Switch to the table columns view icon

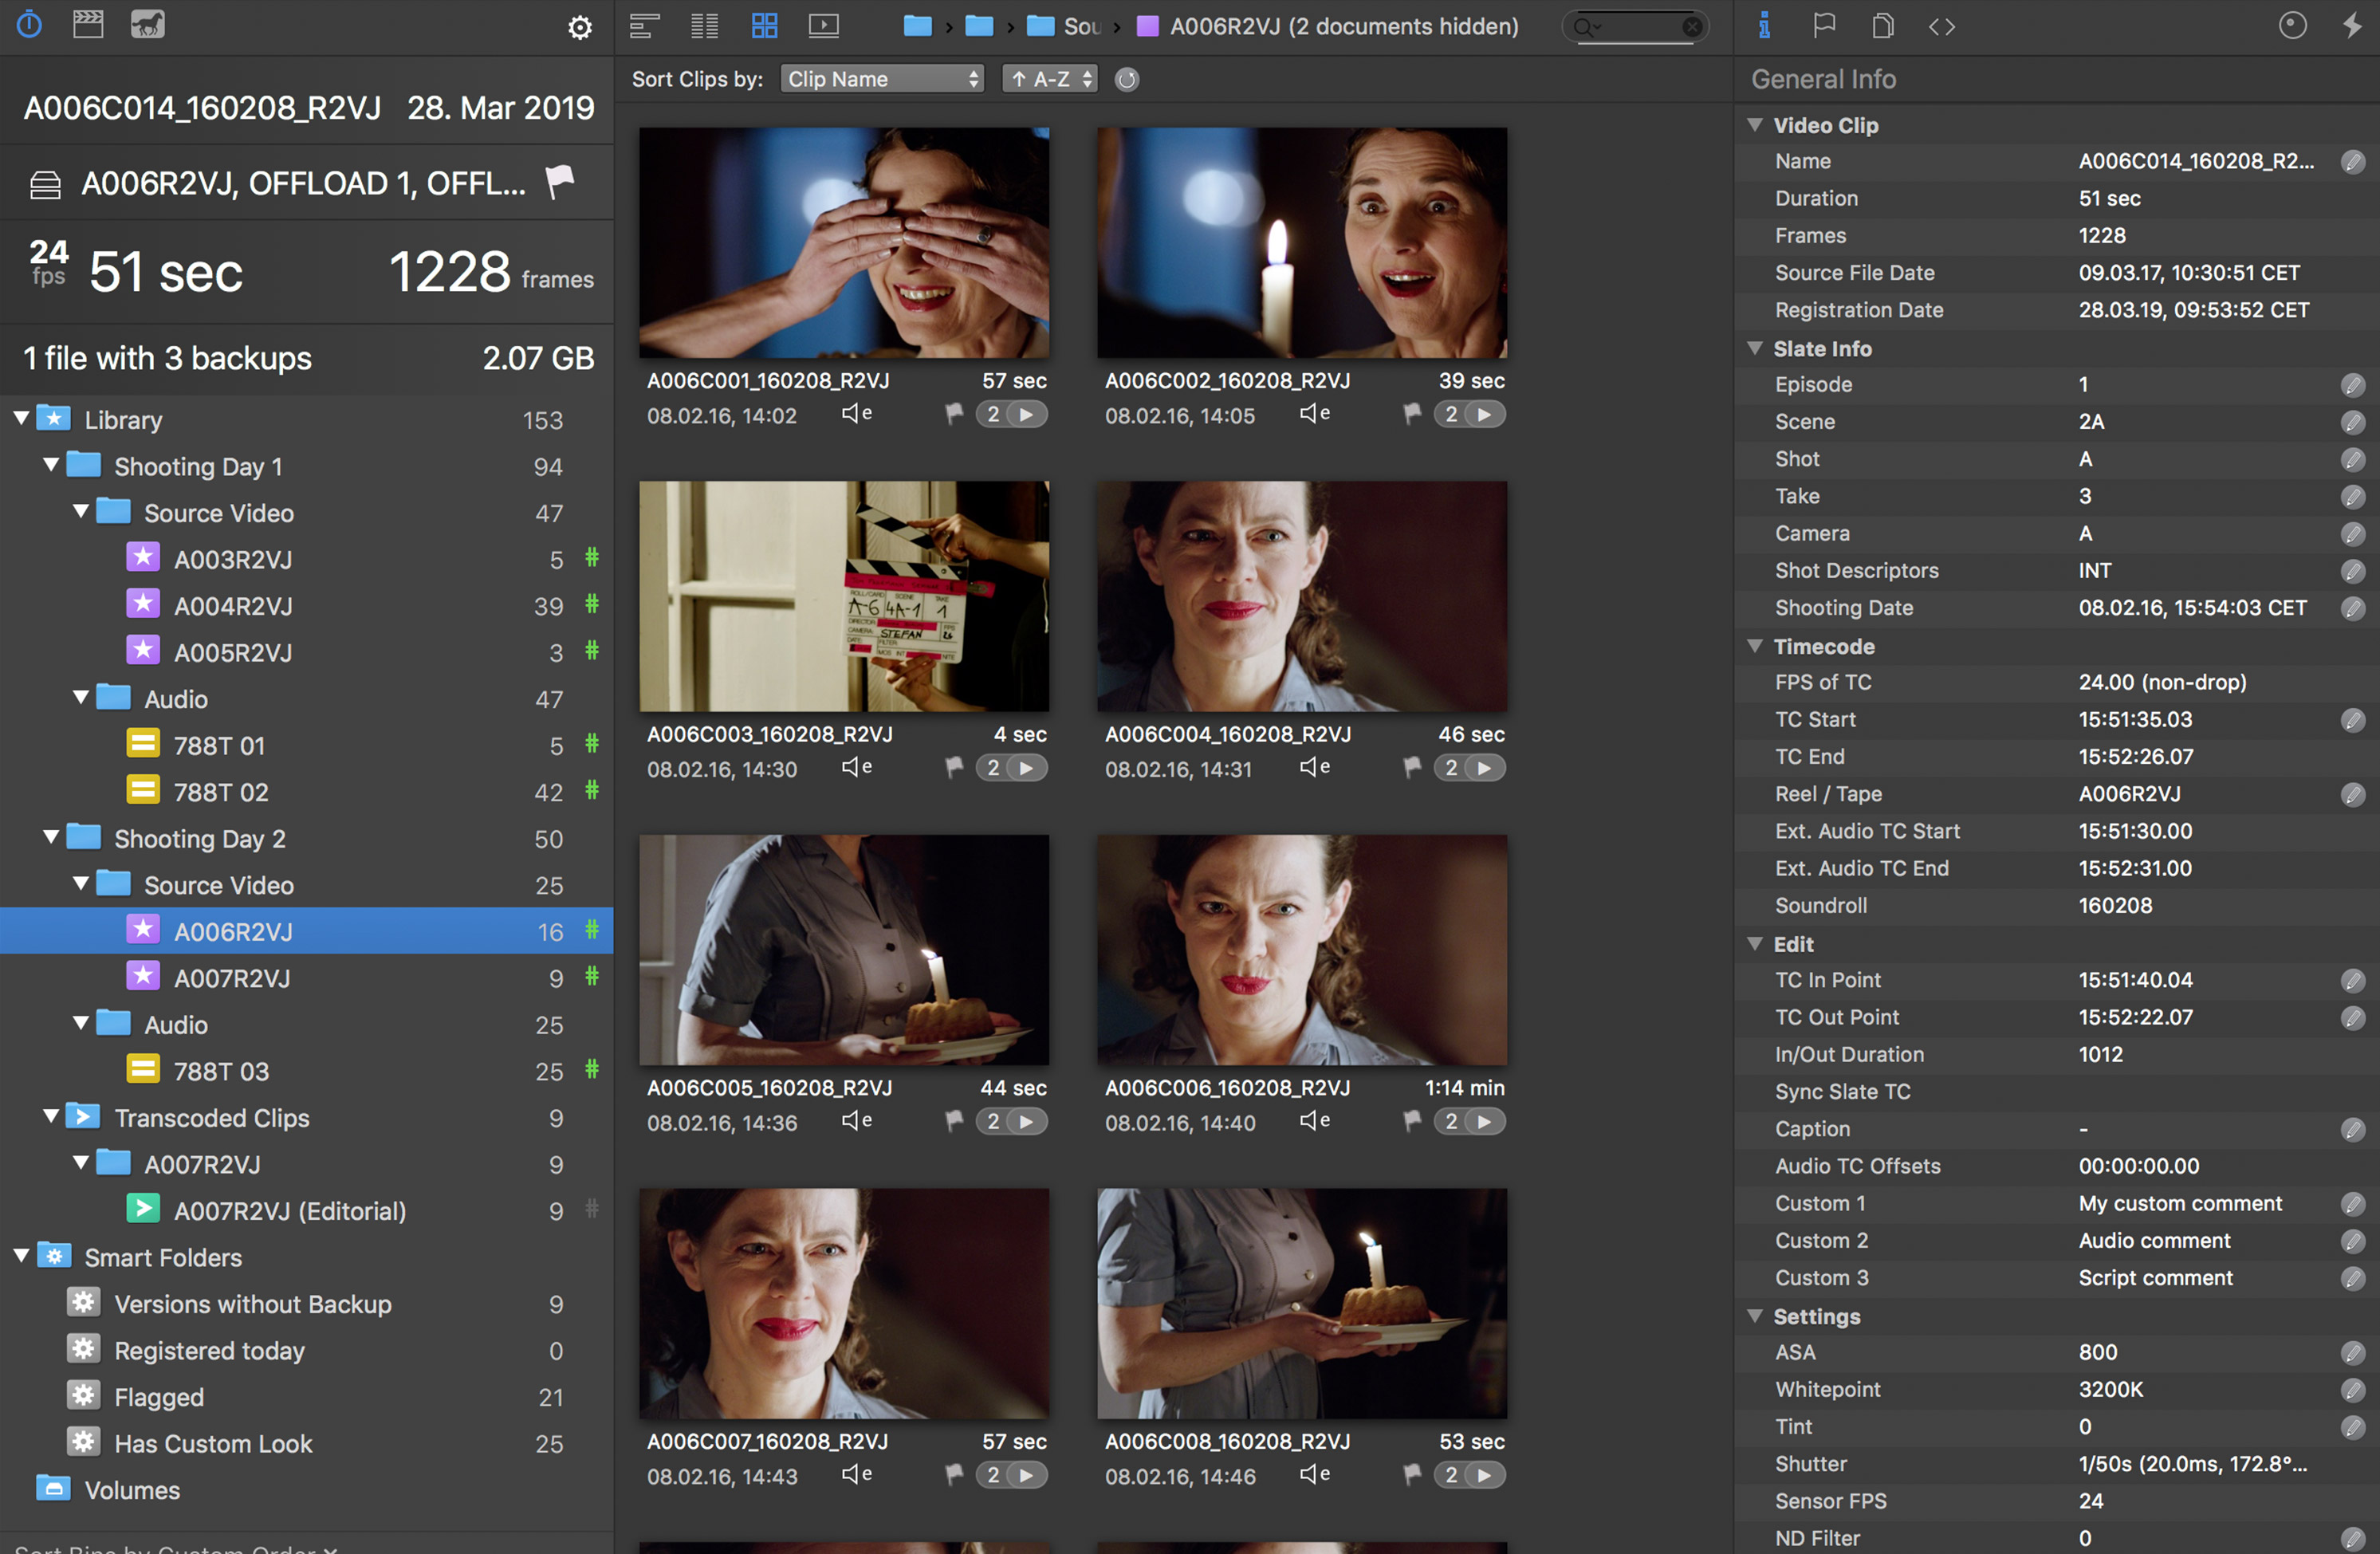pos(705,26)
